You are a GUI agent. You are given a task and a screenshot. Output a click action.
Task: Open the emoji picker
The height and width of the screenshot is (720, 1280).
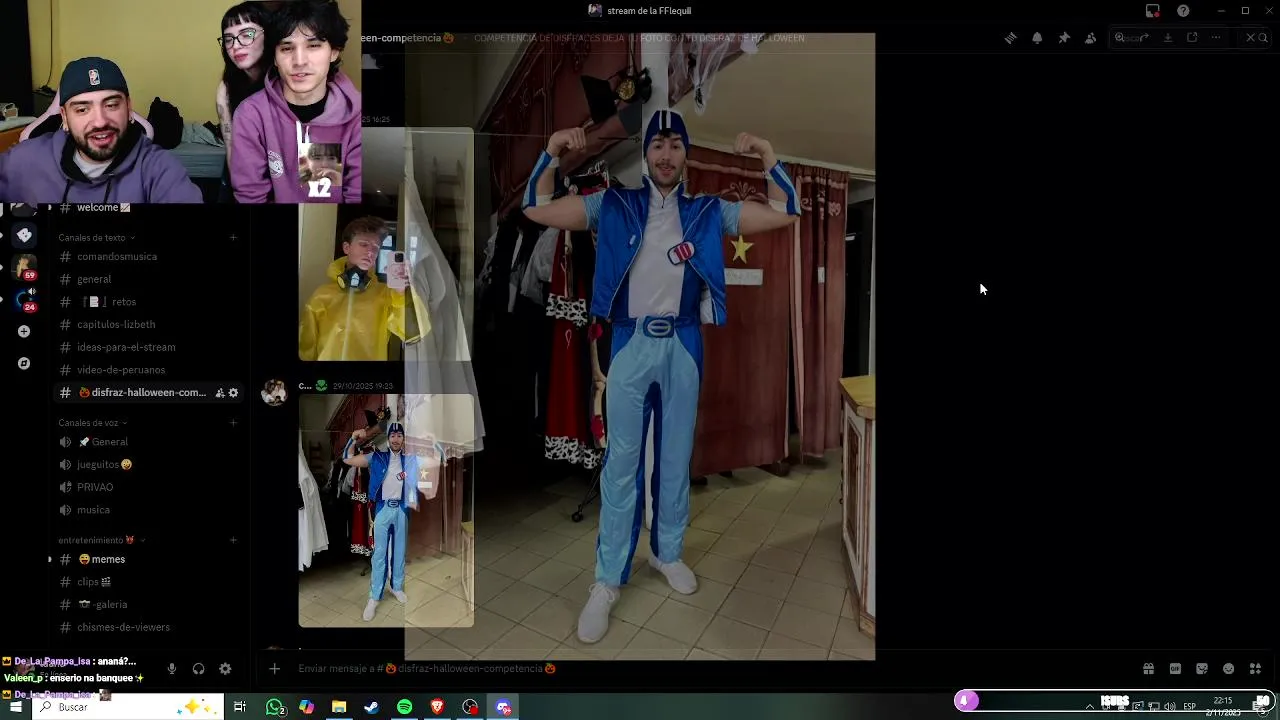click(x=1229, y=669)
